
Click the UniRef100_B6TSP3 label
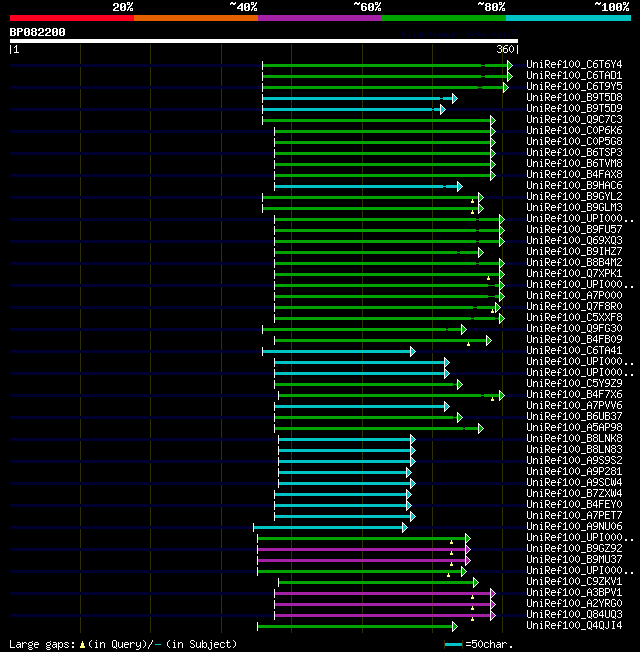click(x=574, y=153)
